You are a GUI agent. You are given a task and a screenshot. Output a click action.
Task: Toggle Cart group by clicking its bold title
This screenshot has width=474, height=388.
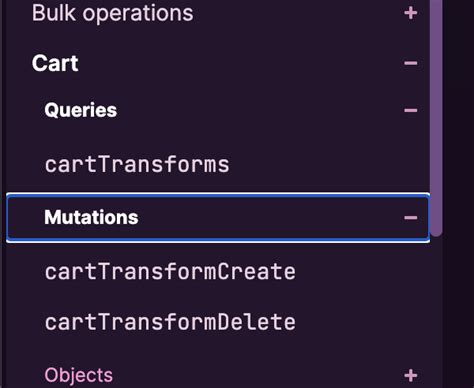click(55, 63)
